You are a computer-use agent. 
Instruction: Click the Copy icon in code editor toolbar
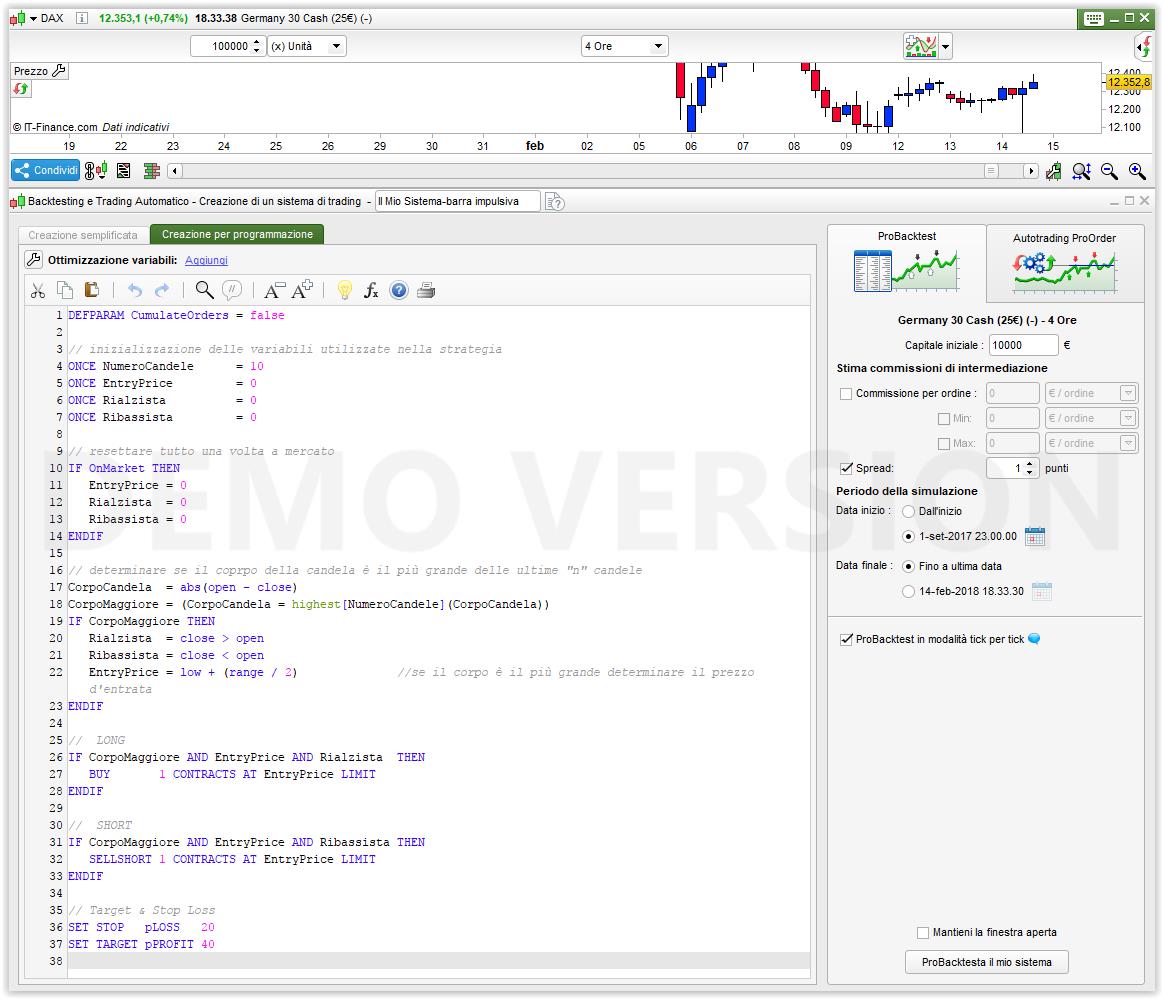click(x=65, y=290)
